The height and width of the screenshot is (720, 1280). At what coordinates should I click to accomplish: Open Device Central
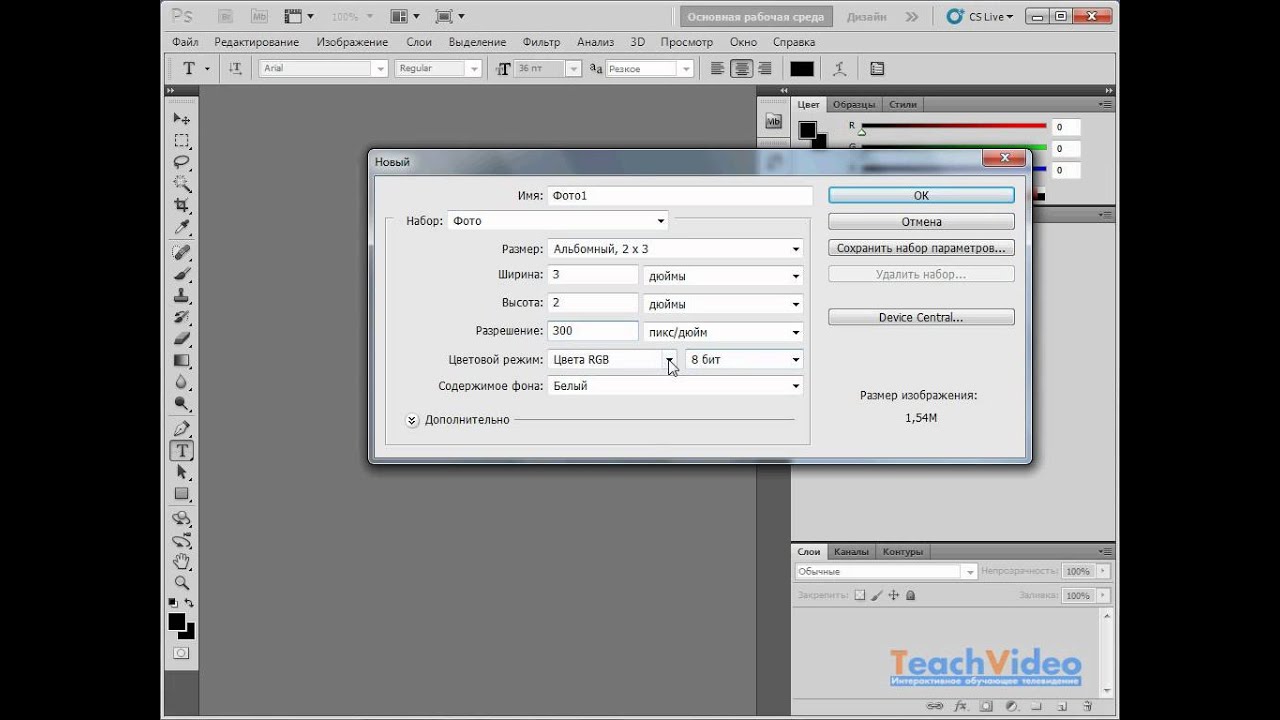(x=921, y=317)
